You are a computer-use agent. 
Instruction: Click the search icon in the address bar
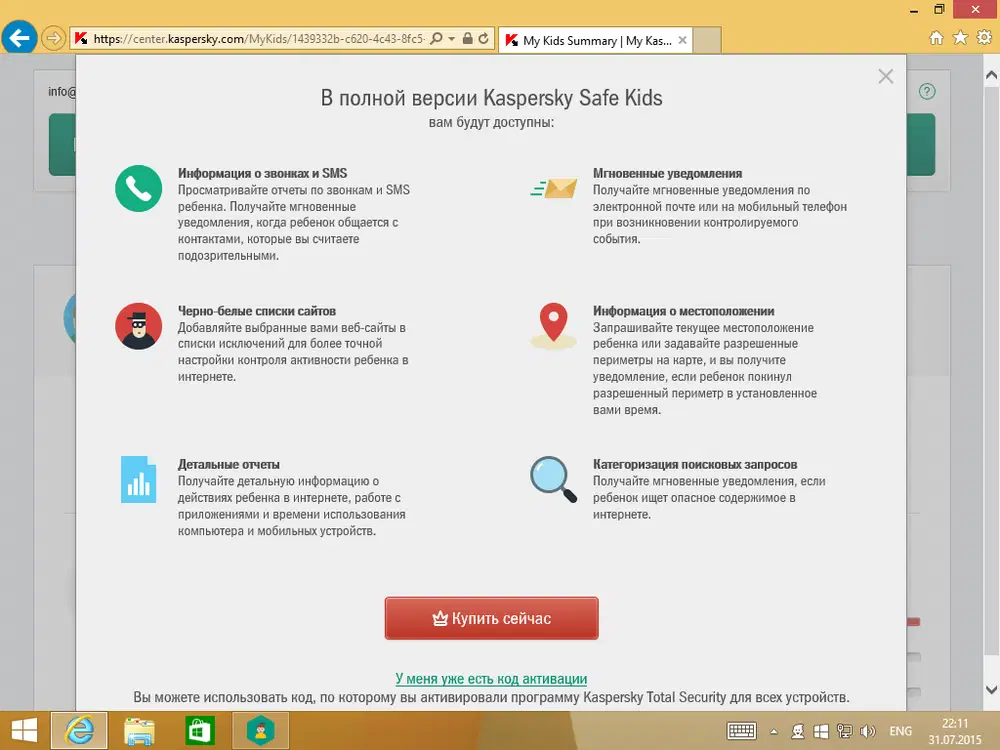[436, 39]
